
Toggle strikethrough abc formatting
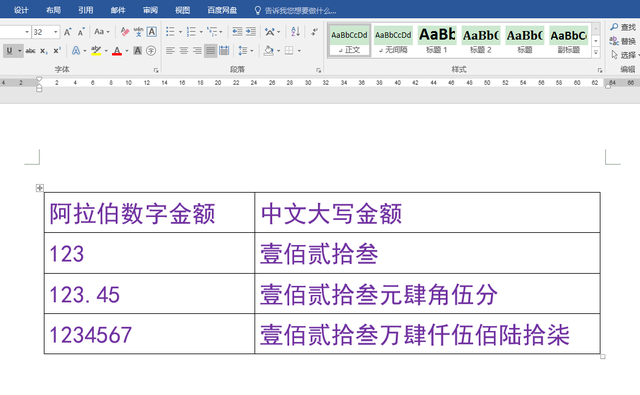(x=30, y=51)
